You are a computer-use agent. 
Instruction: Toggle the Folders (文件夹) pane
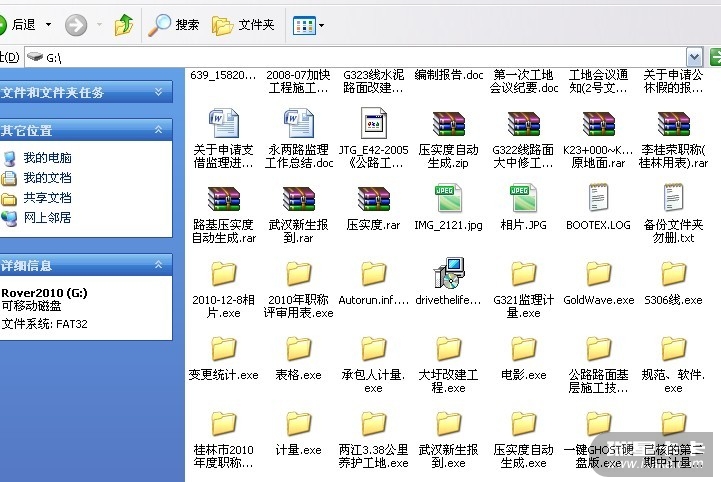click(x=243, y=25)
